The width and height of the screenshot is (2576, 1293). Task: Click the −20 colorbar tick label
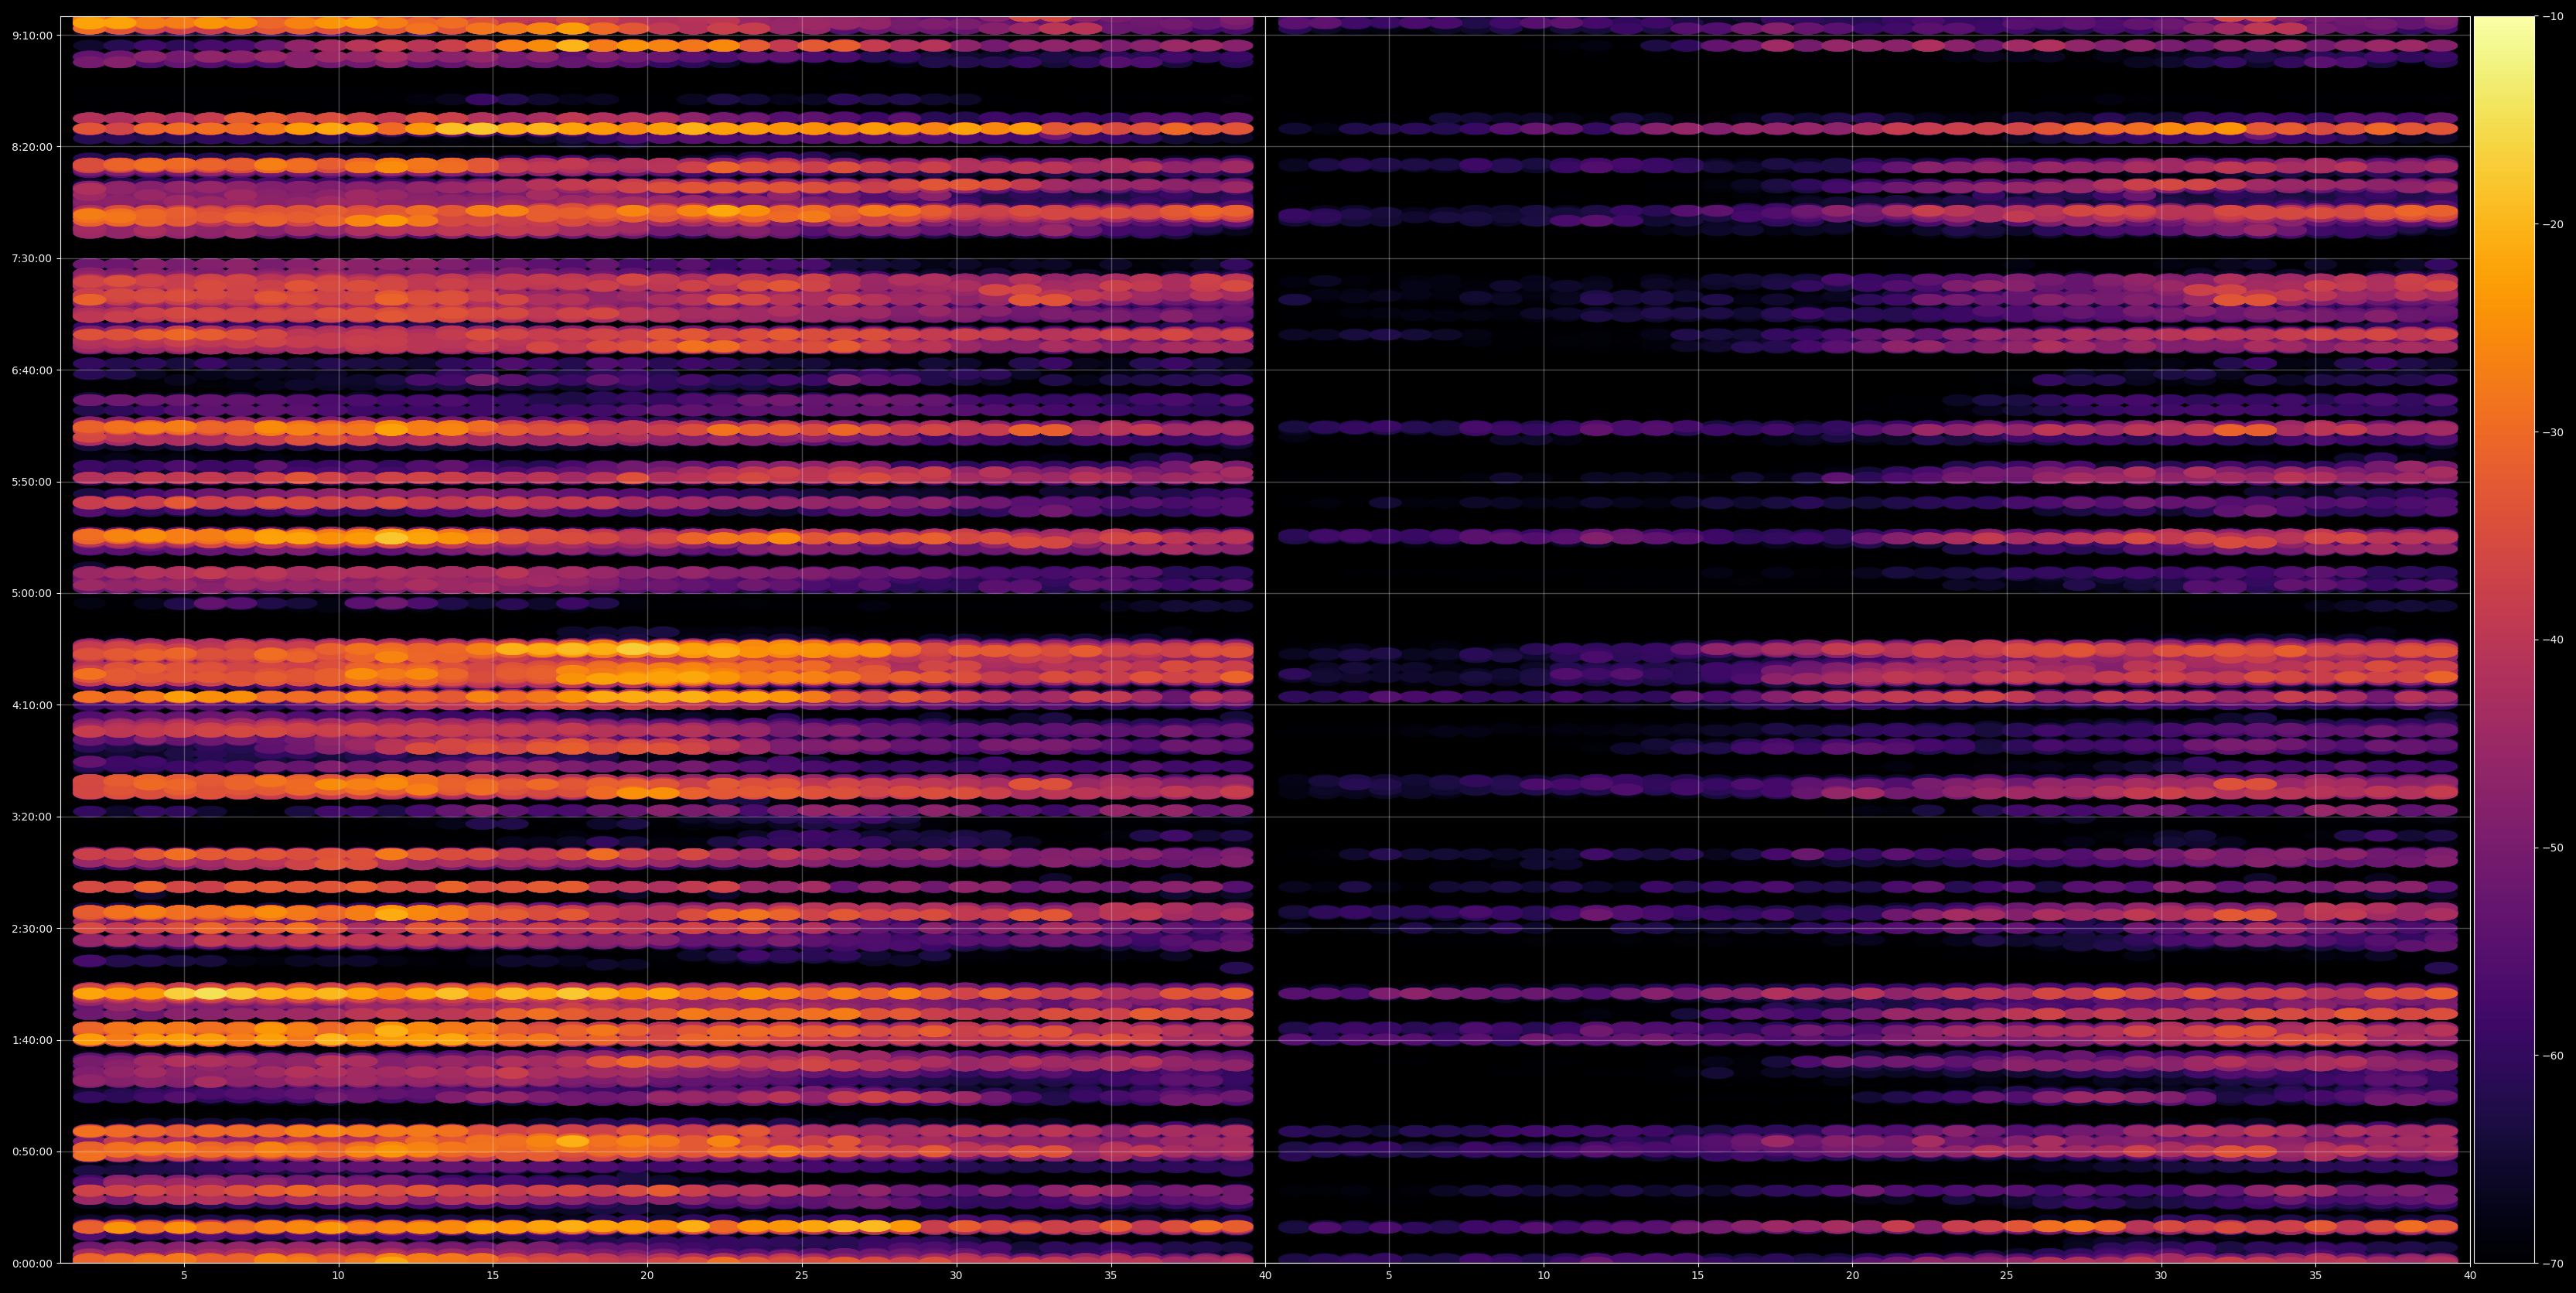[2552, 224]
